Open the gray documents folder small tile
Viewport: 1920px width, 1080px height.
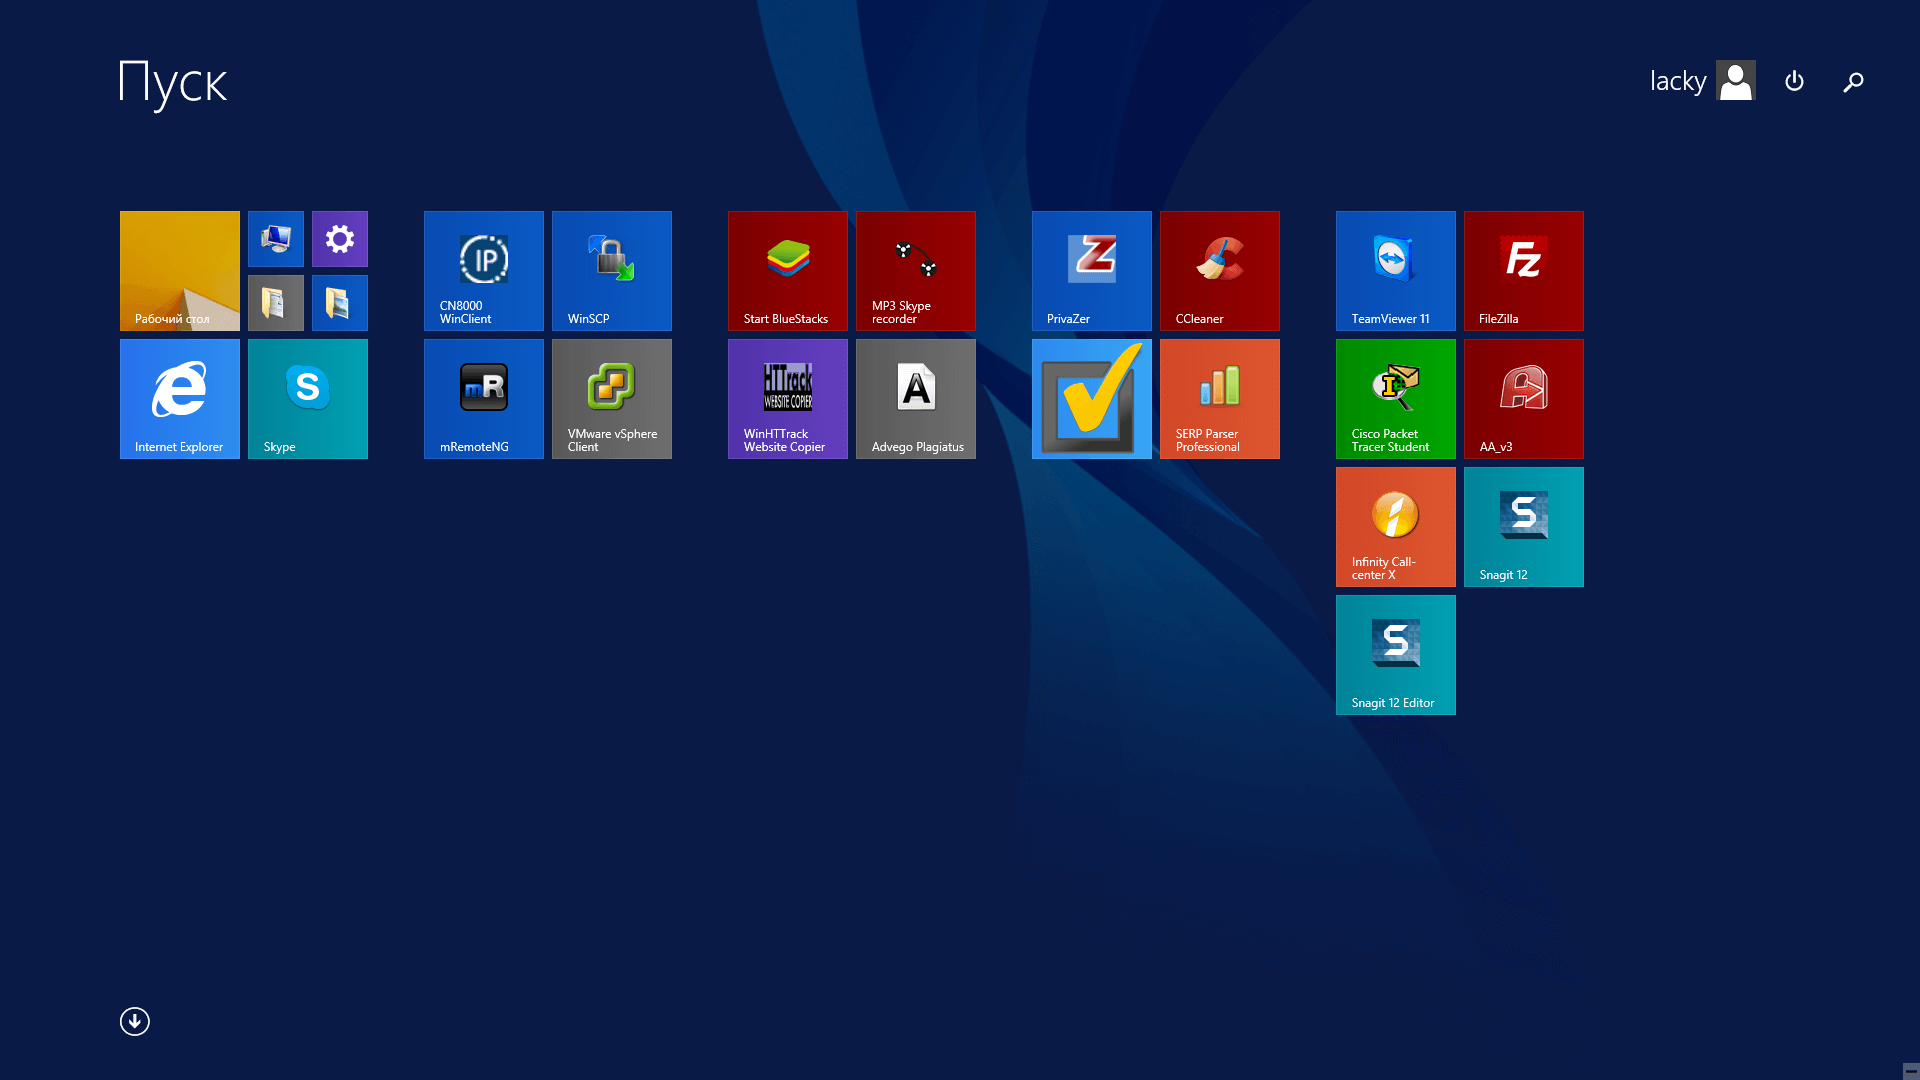276,303
